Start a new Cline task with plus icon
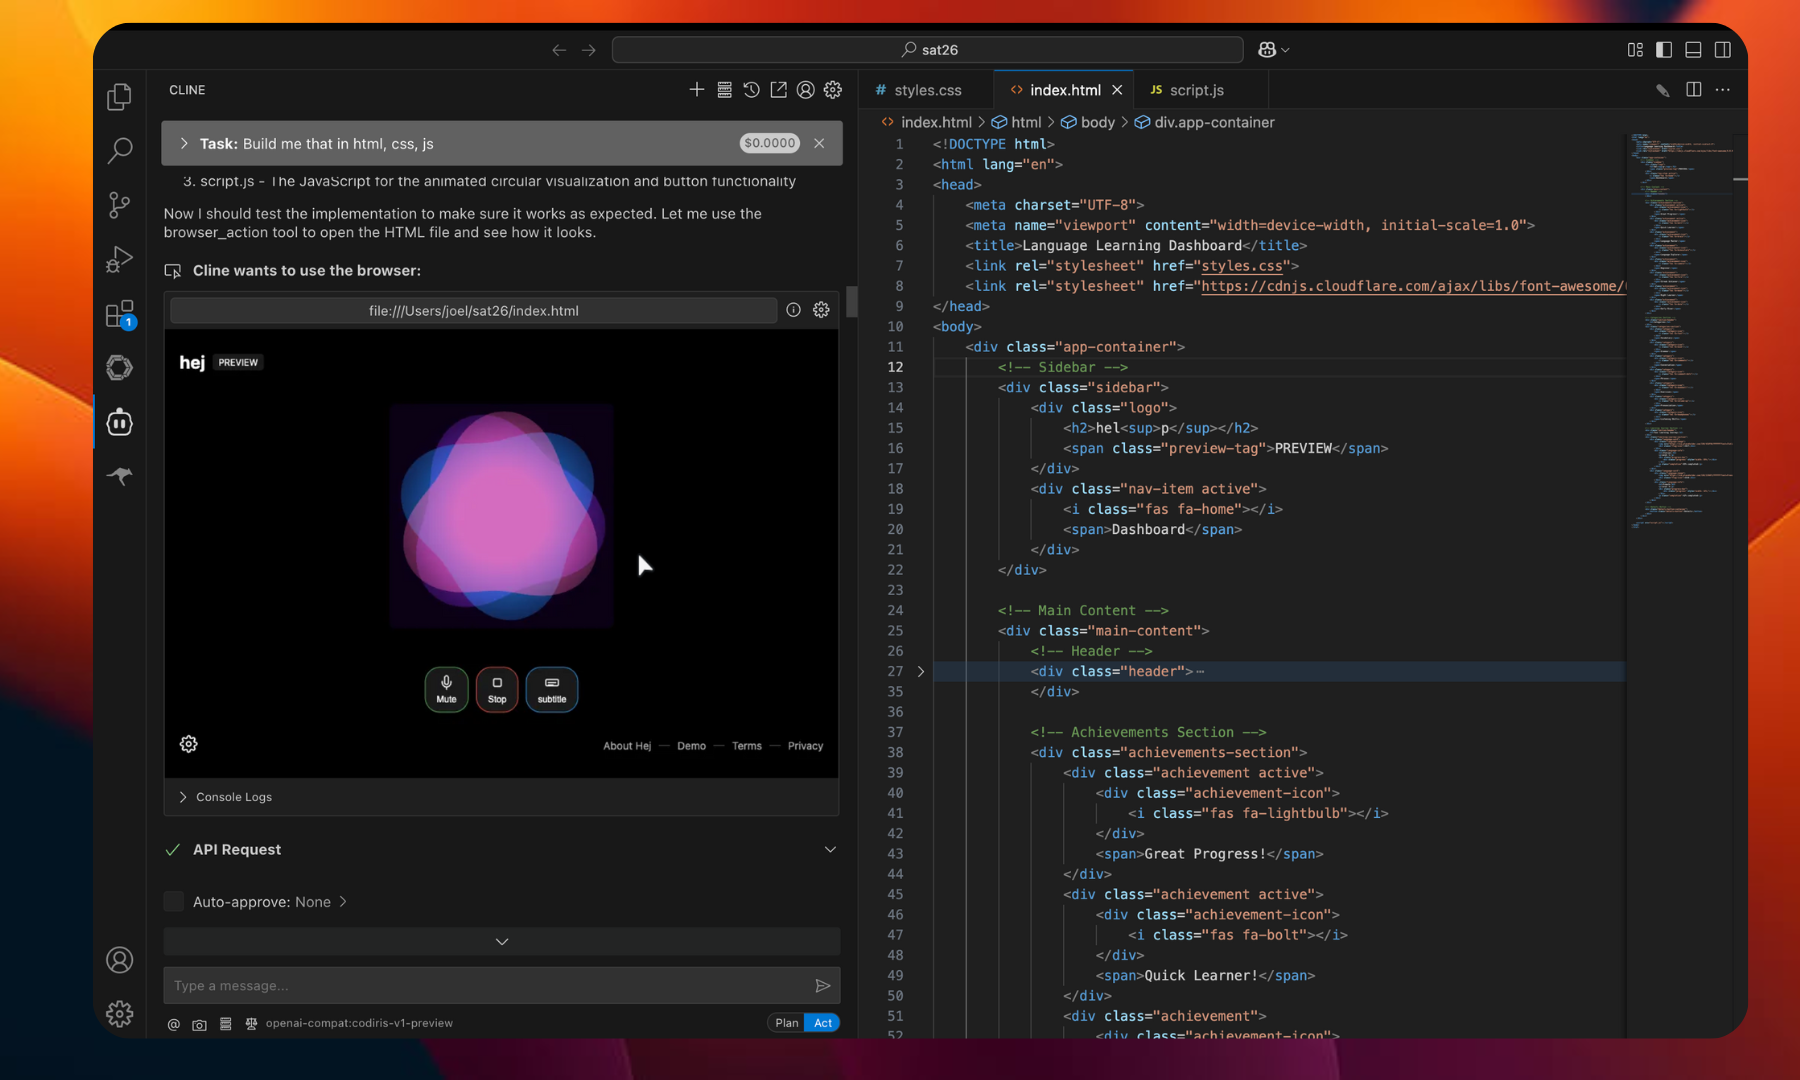Image resolution: width=1800 pixels, height=1080 pixels. 697,90
